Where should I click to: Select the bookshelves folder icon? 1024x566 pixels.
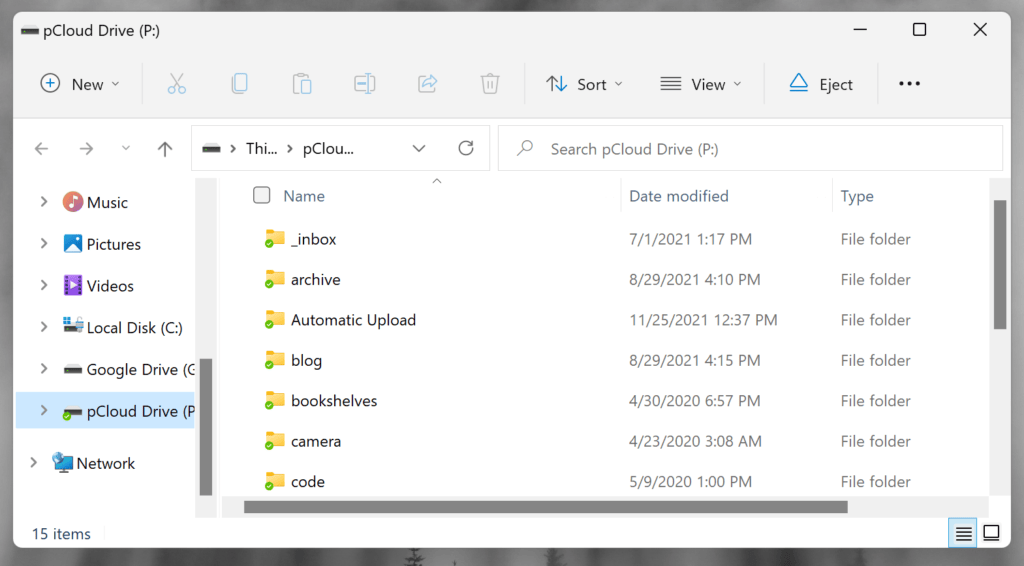274,401
